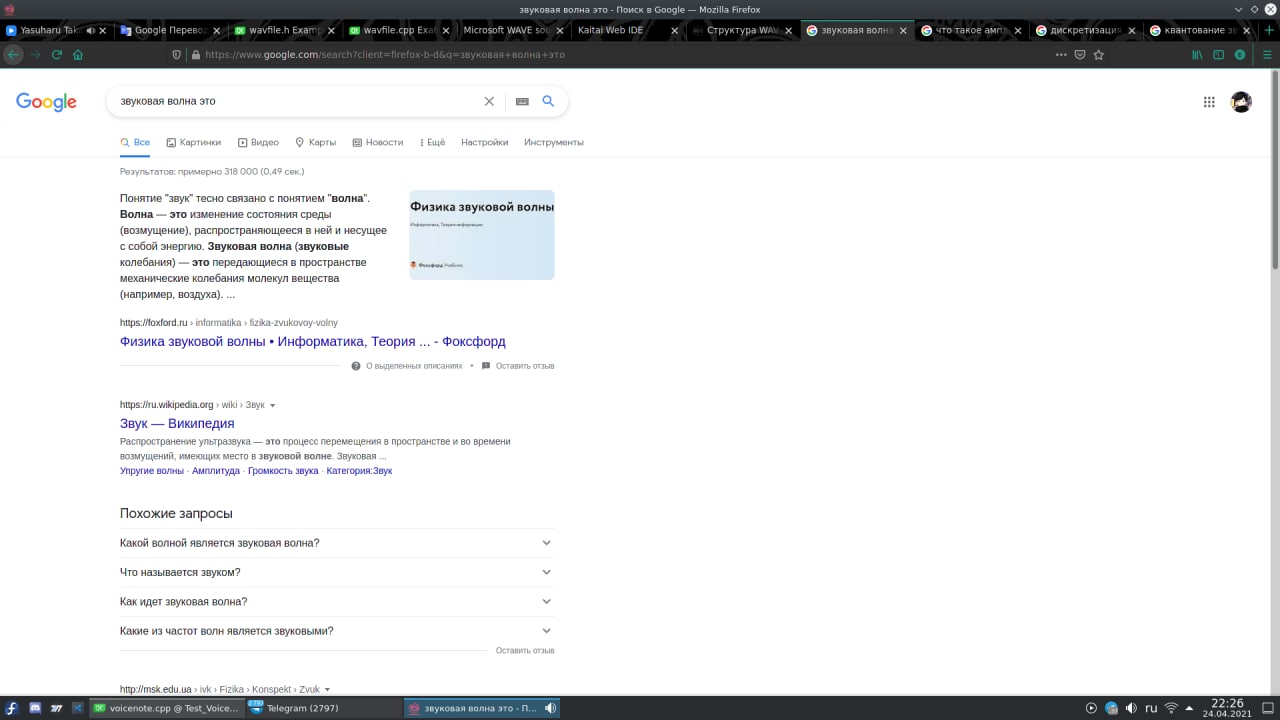This screenshot has width=1280, height=720.
Task: Click the Google logo
Action: coord(46,102)
